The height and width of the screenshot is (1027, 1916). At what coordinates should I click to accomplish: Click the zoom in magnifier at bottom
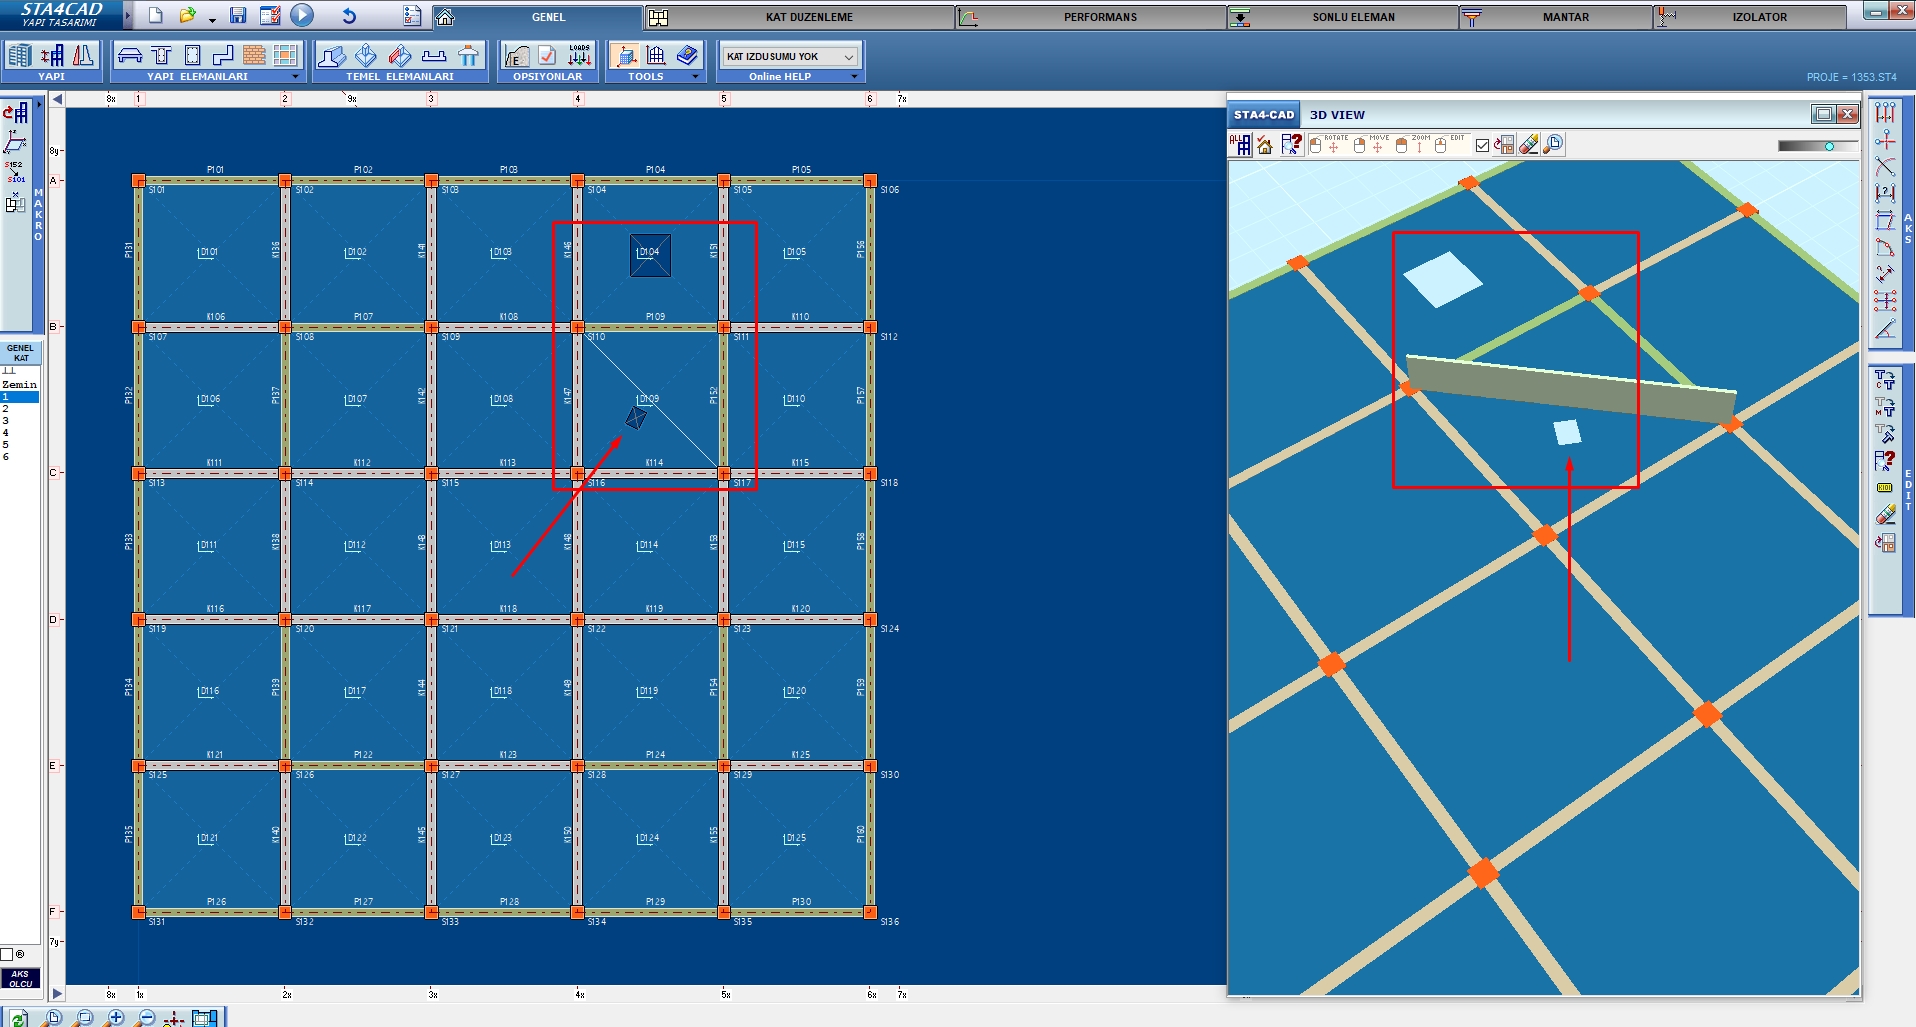click(116, 1018)
